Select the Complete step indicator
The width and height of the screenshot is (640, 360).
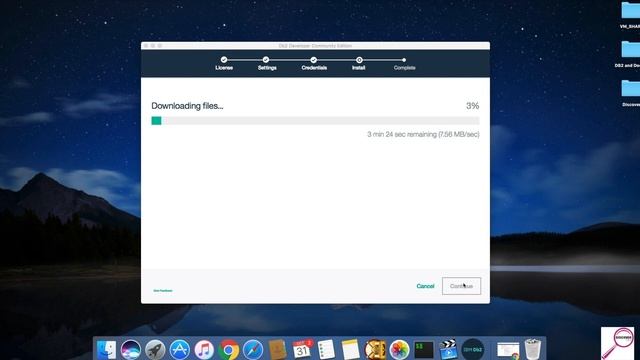404,64
